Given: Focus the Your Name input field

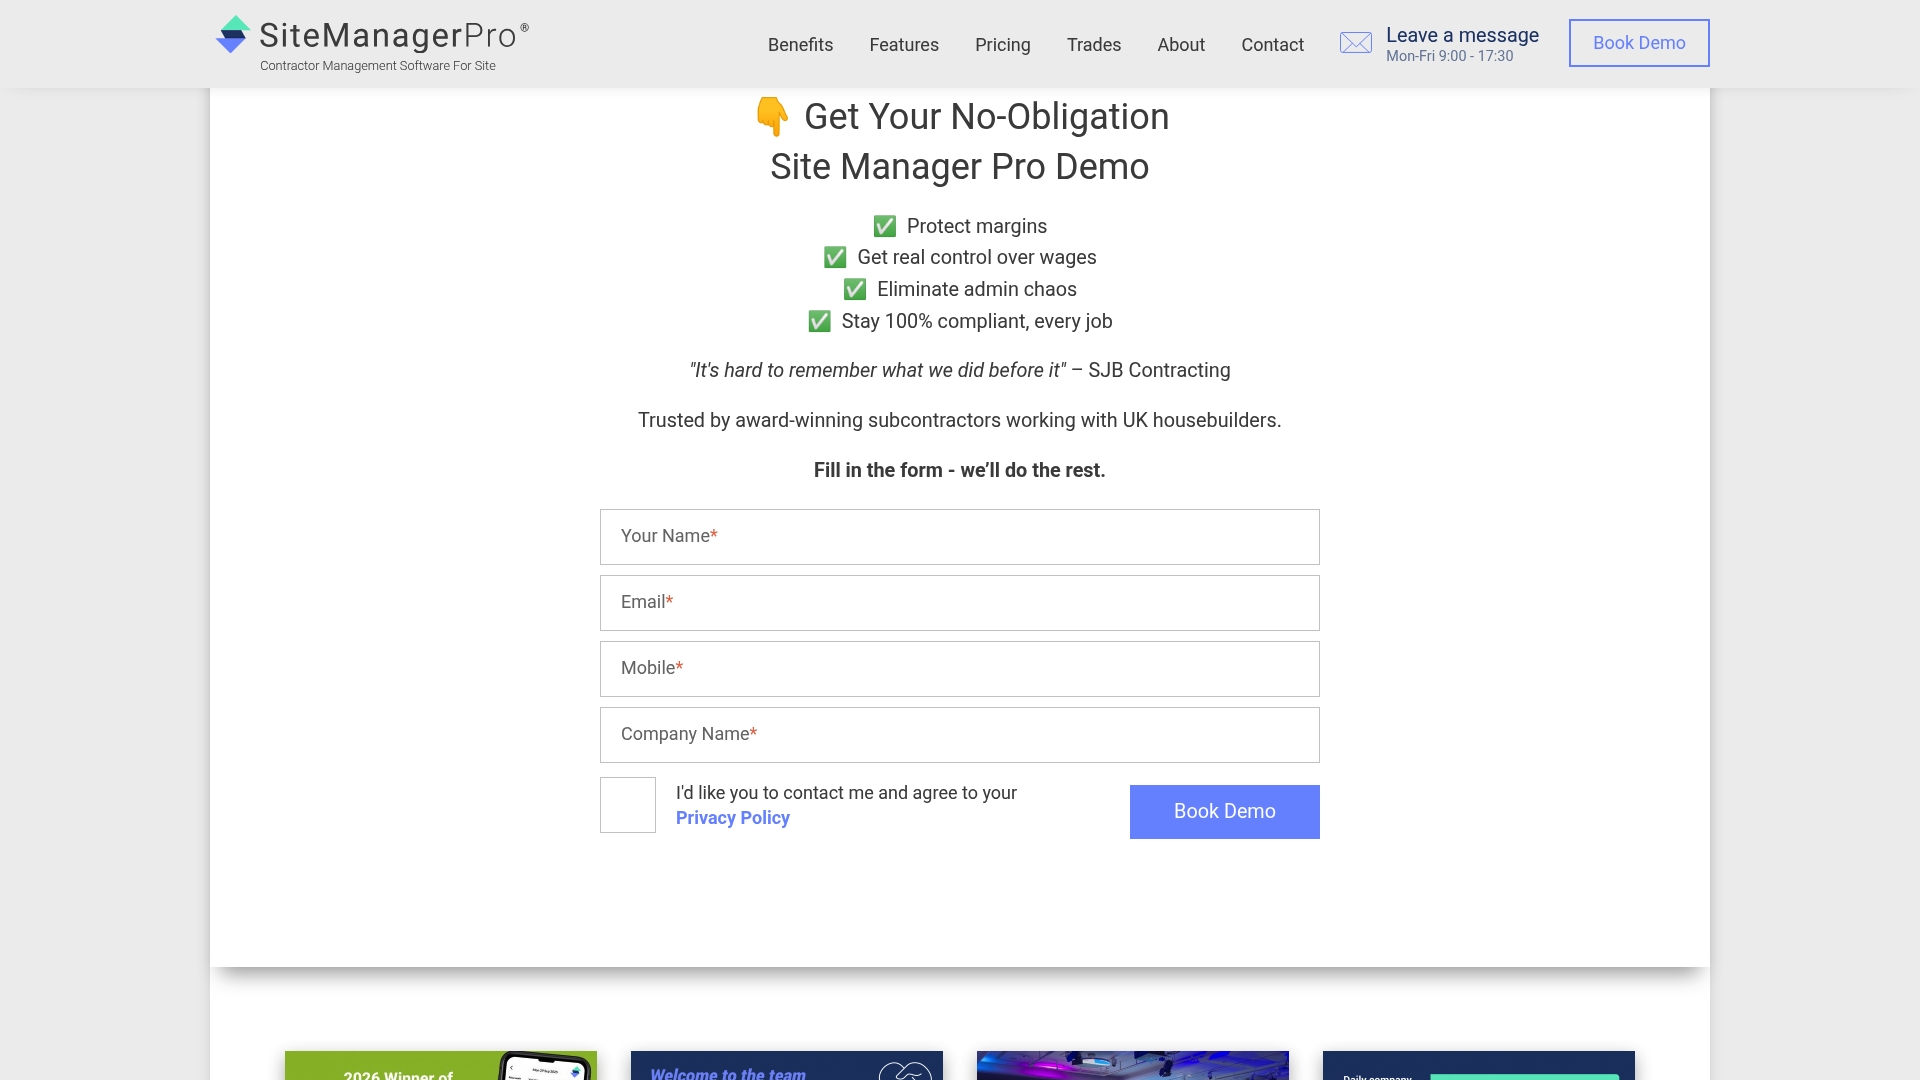Looking at the screenshot, I should 960,537.
